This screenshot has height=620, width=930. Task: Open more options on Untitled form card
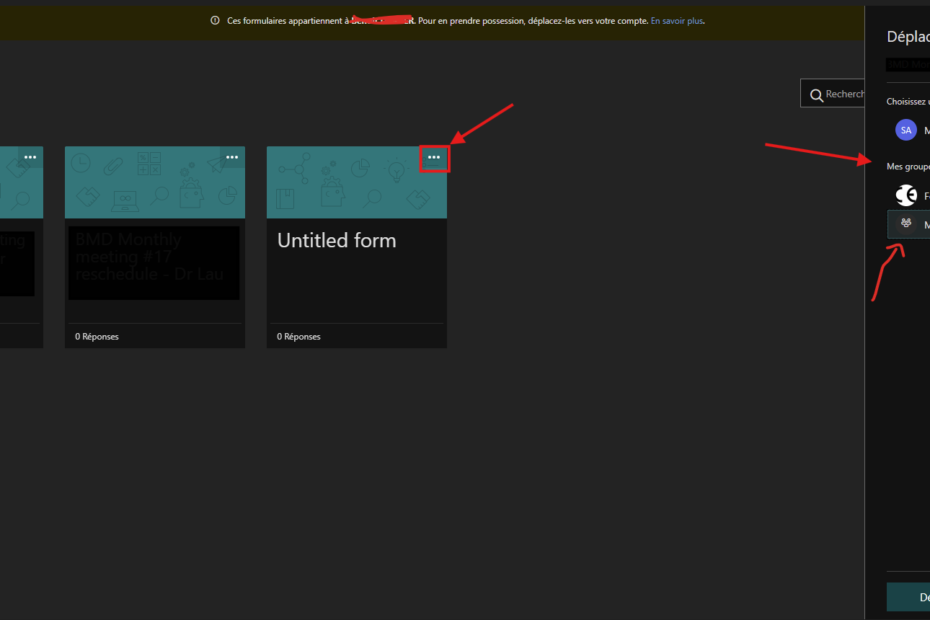(433, 157)
